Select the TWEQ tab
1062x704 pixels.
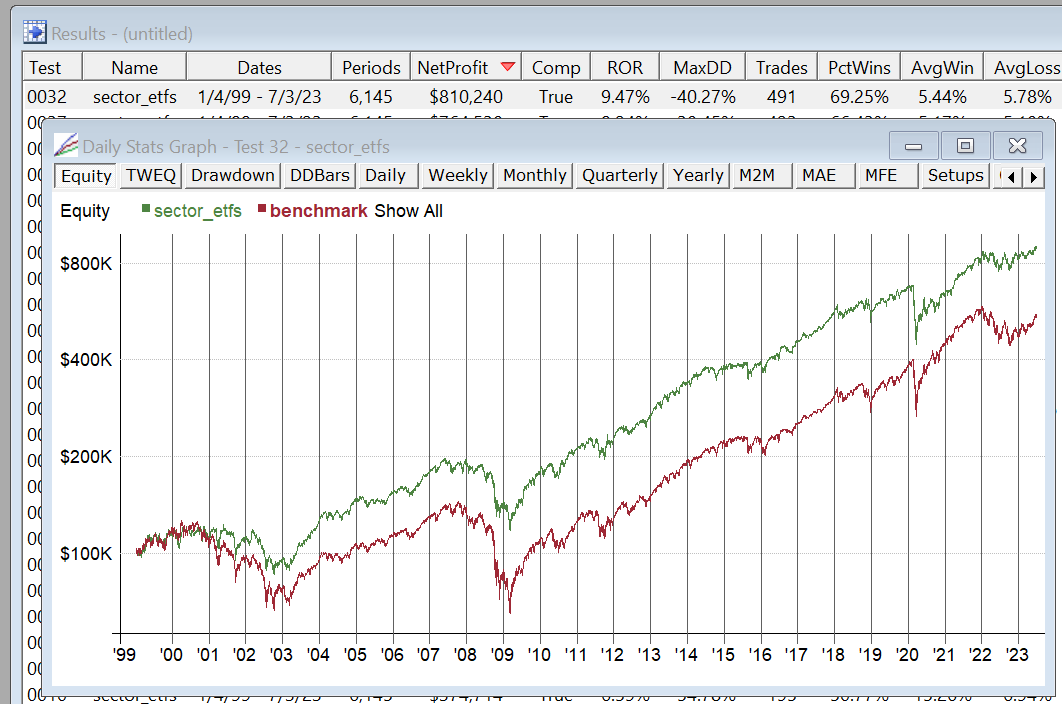pos(151,175)
